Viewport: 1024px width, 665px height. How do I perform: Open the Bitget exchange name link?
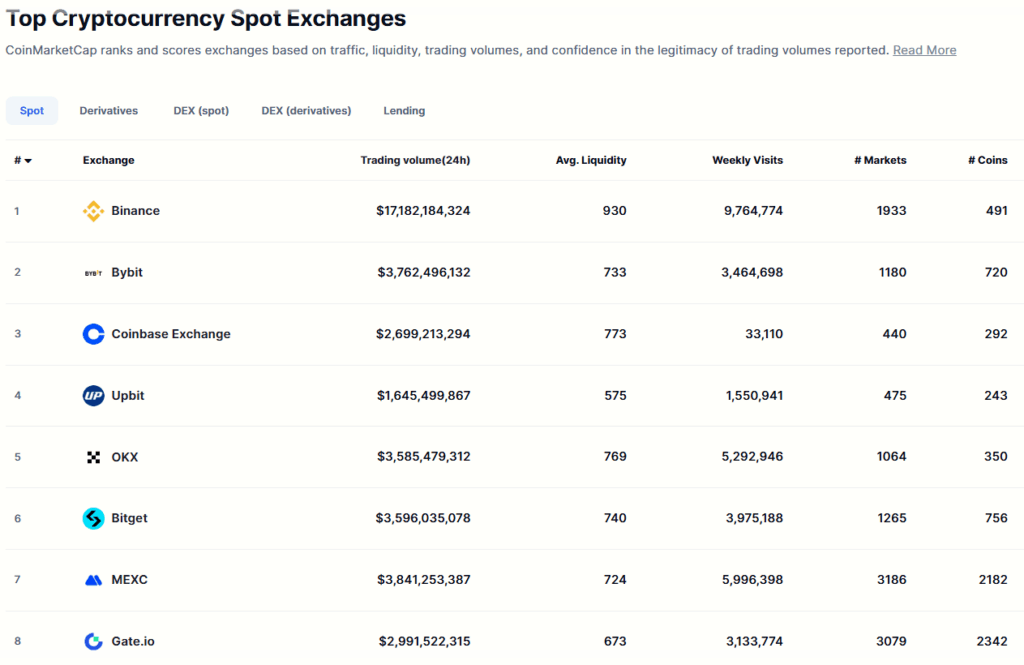[129, 518]
